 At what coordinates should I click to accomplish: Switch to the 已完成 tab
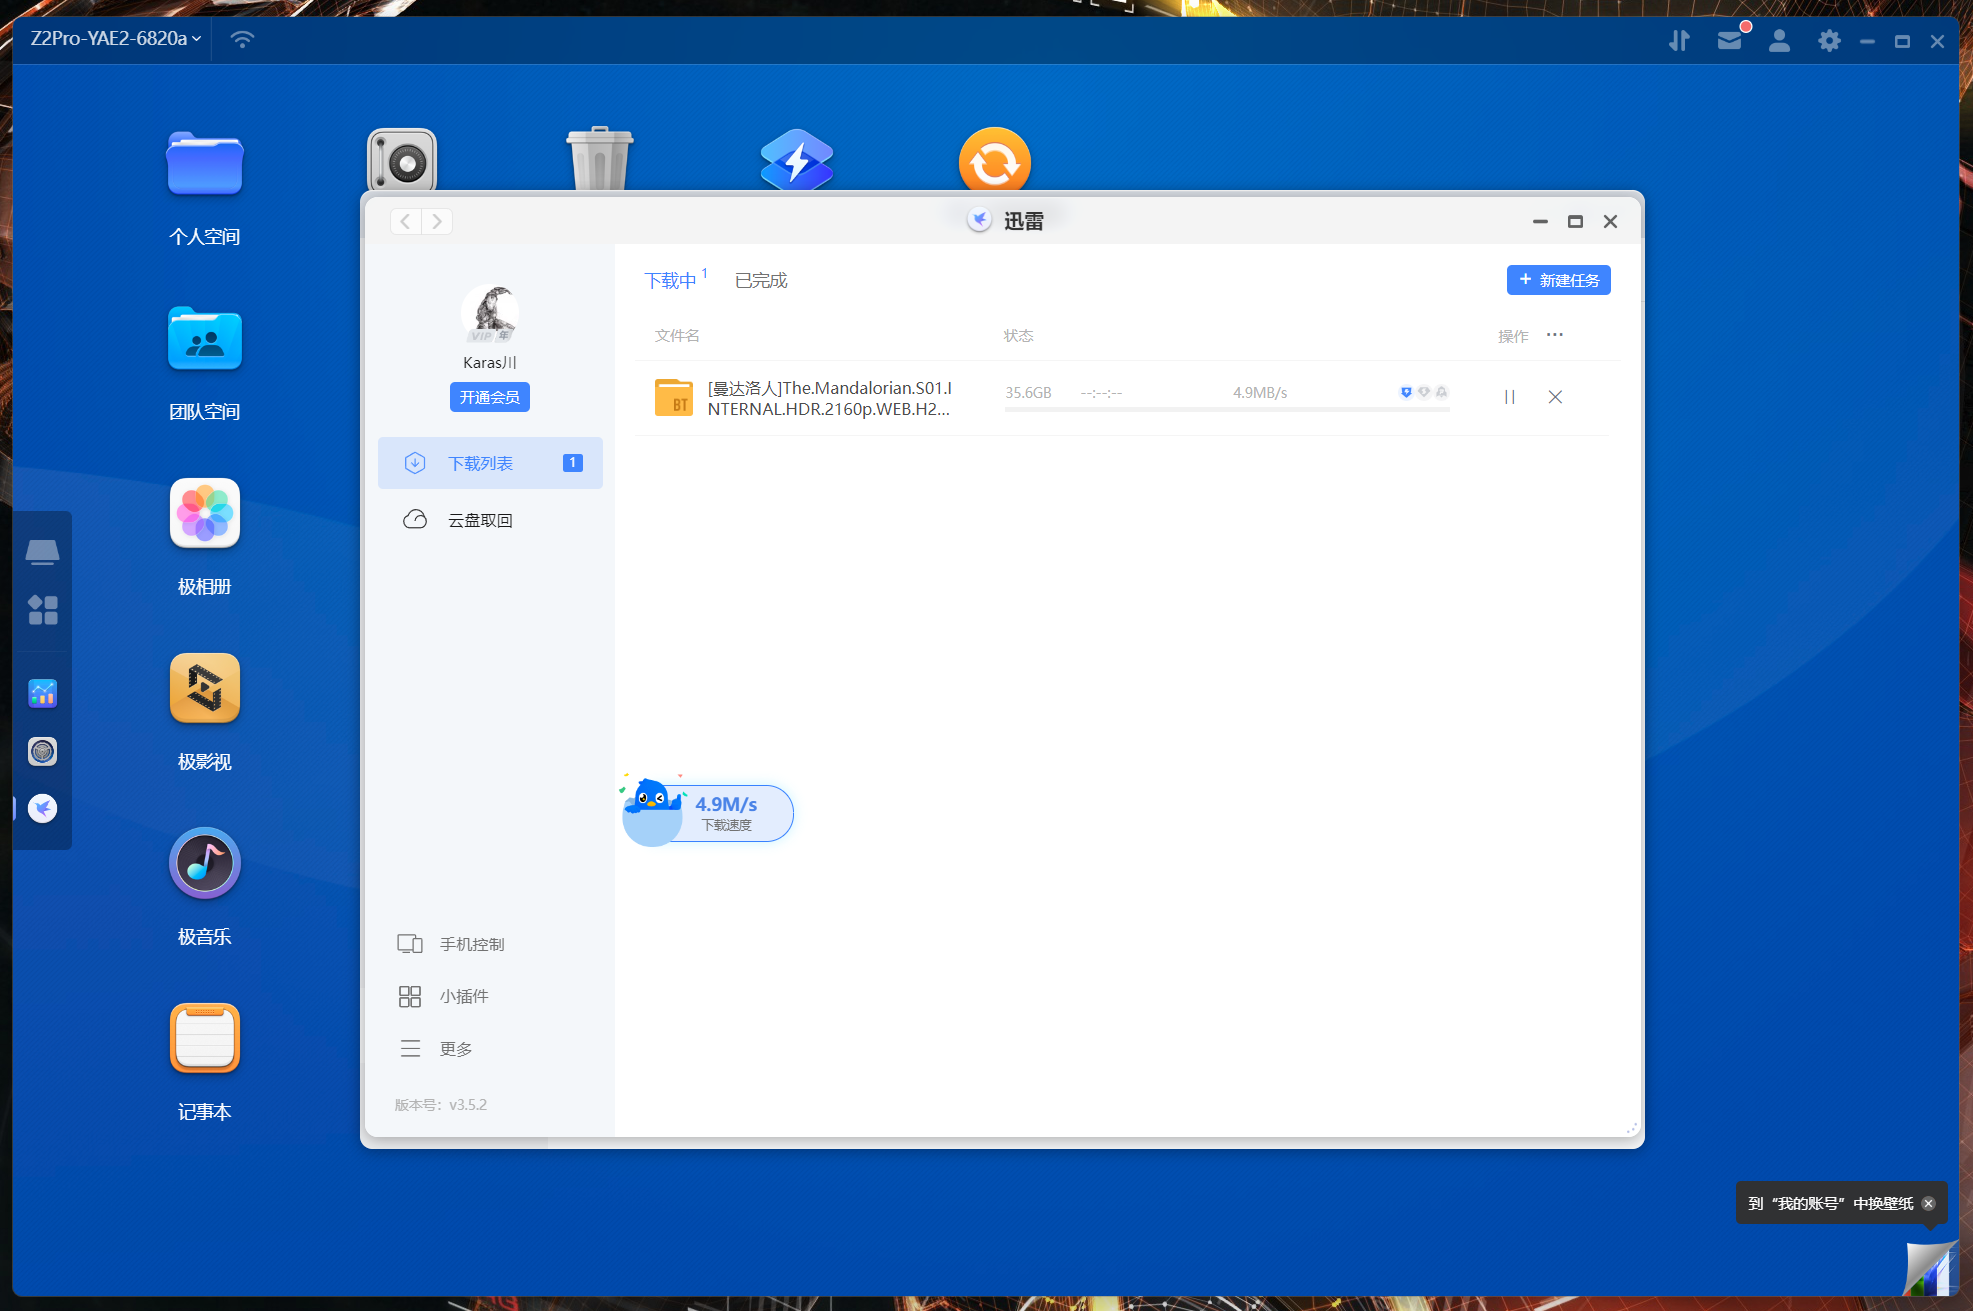(761, 281)
